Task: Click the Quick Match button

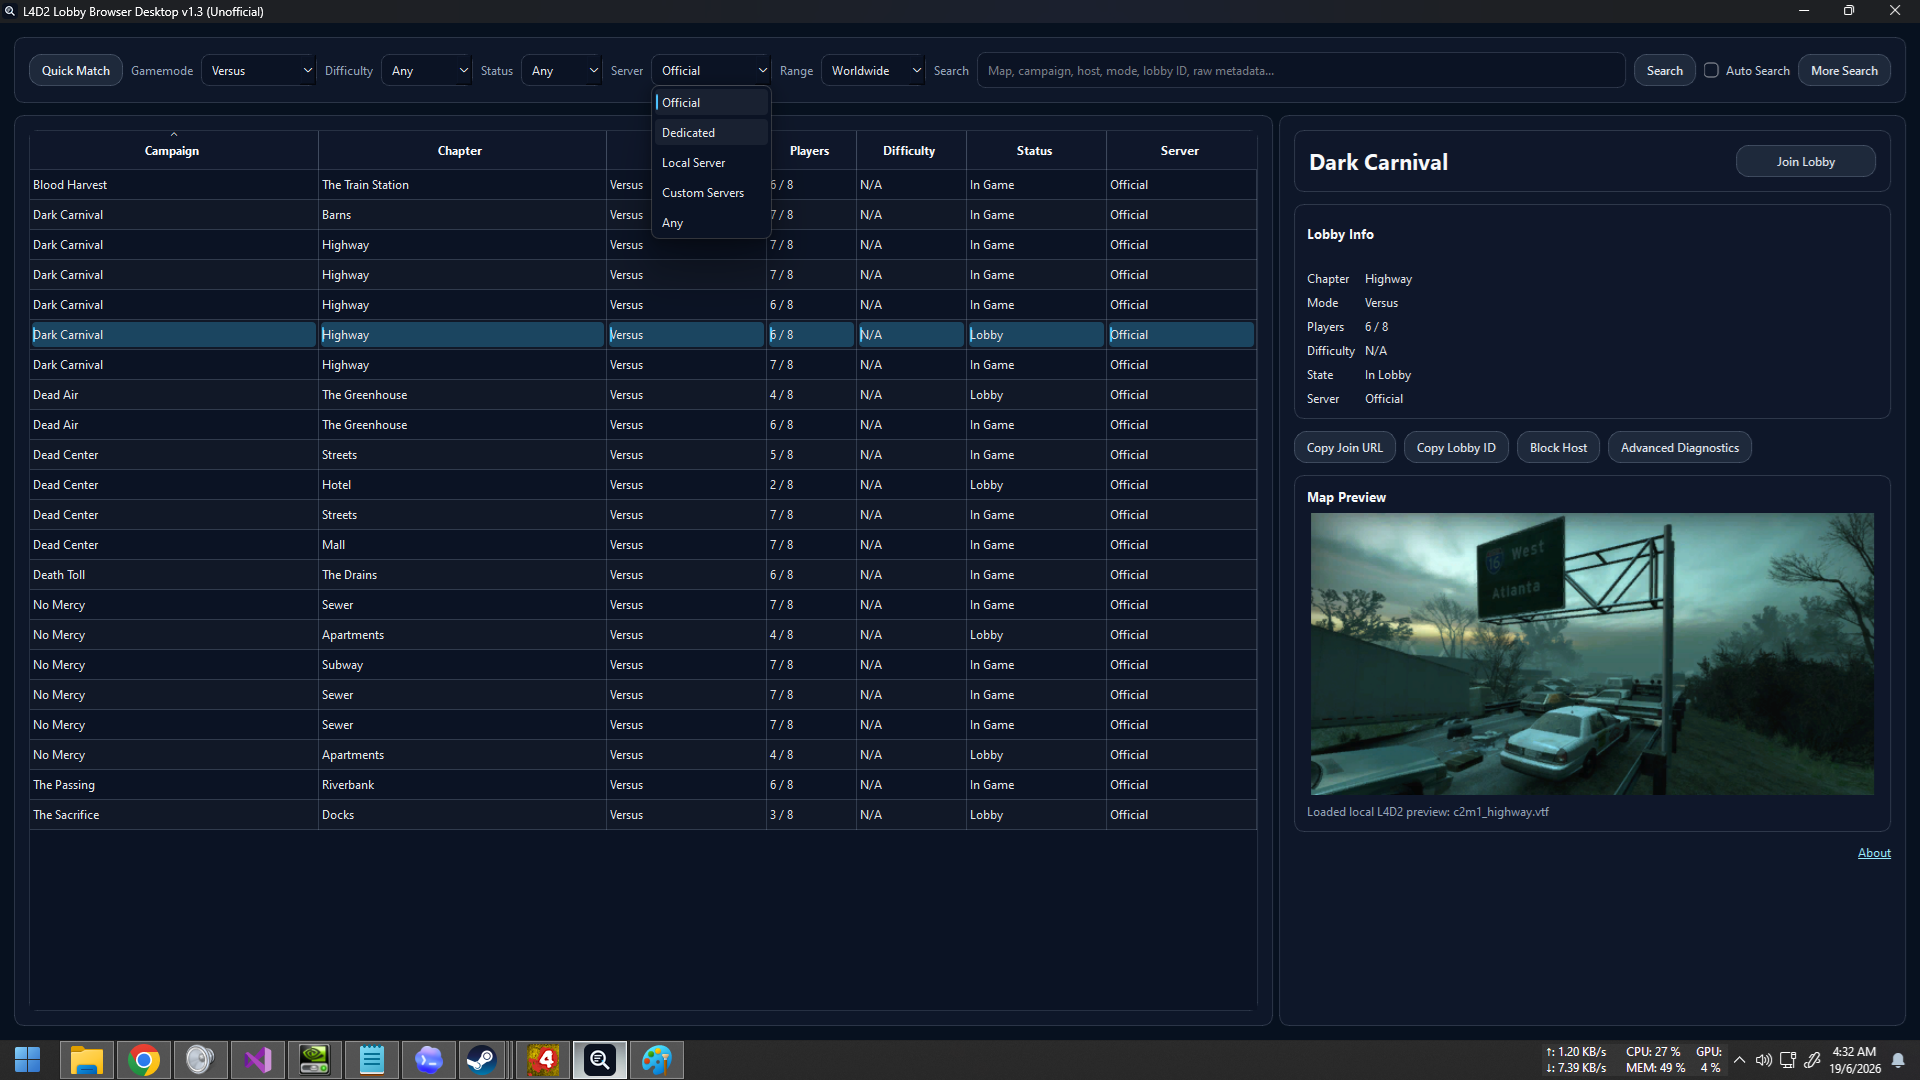Action: coord(76,70)
